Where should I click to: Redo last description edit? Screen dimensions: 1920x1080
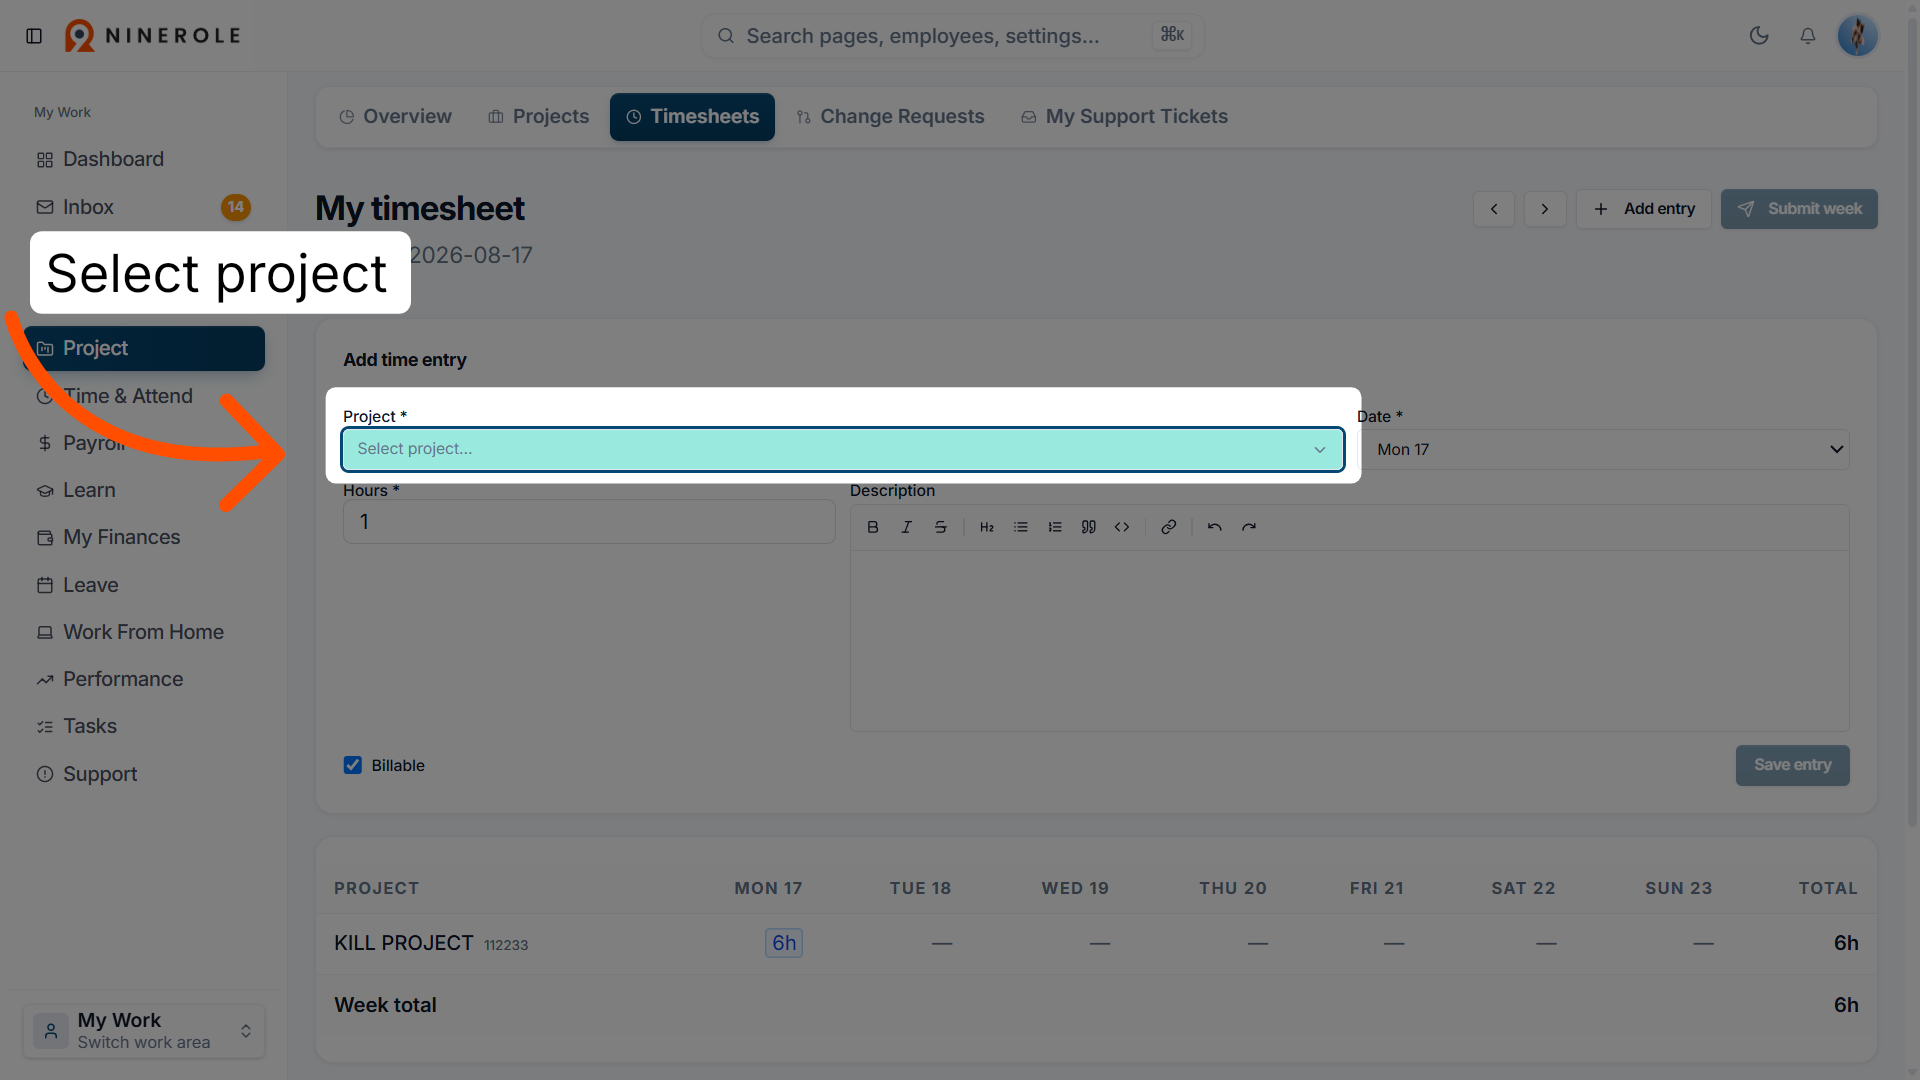click(1249, 527)
